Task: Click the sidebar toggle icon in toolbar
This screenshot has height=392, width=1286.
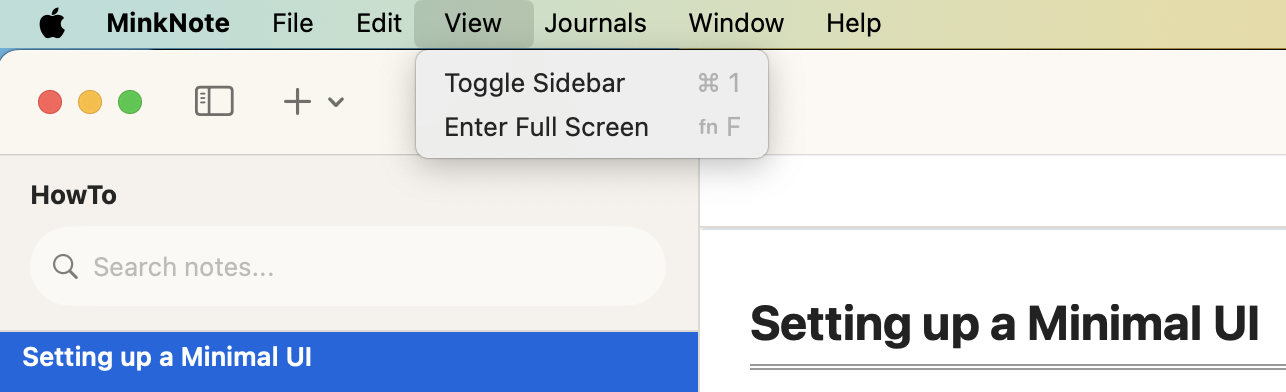Action: tap(214, 101)
